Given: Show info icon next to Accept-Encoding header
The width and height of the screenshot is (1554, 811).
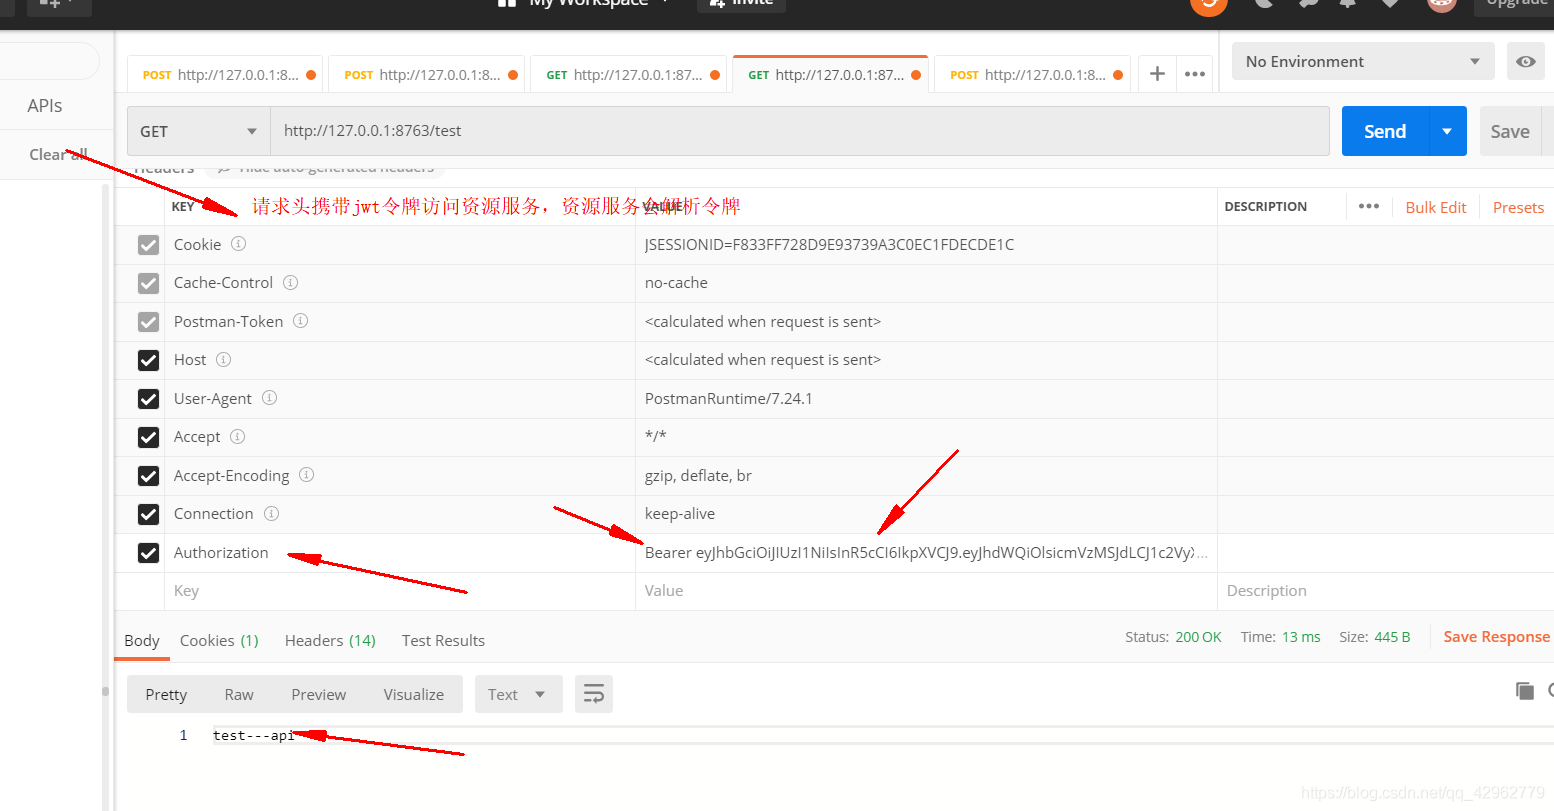Looking at the screenshot, I should click(x=306, y=475).
